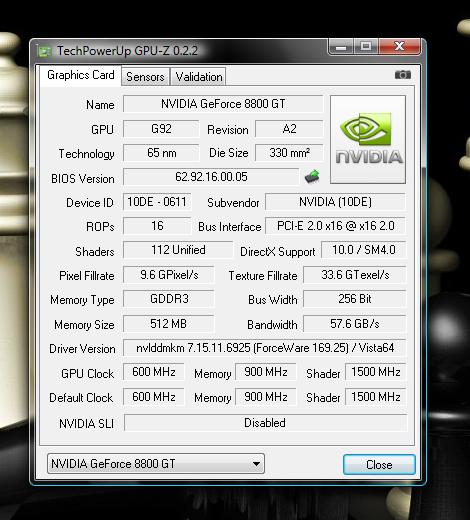Click the NVIDIA SLI field showing Disabled
The width and height of the screenshot is (470, 520).
click(265, 423)
